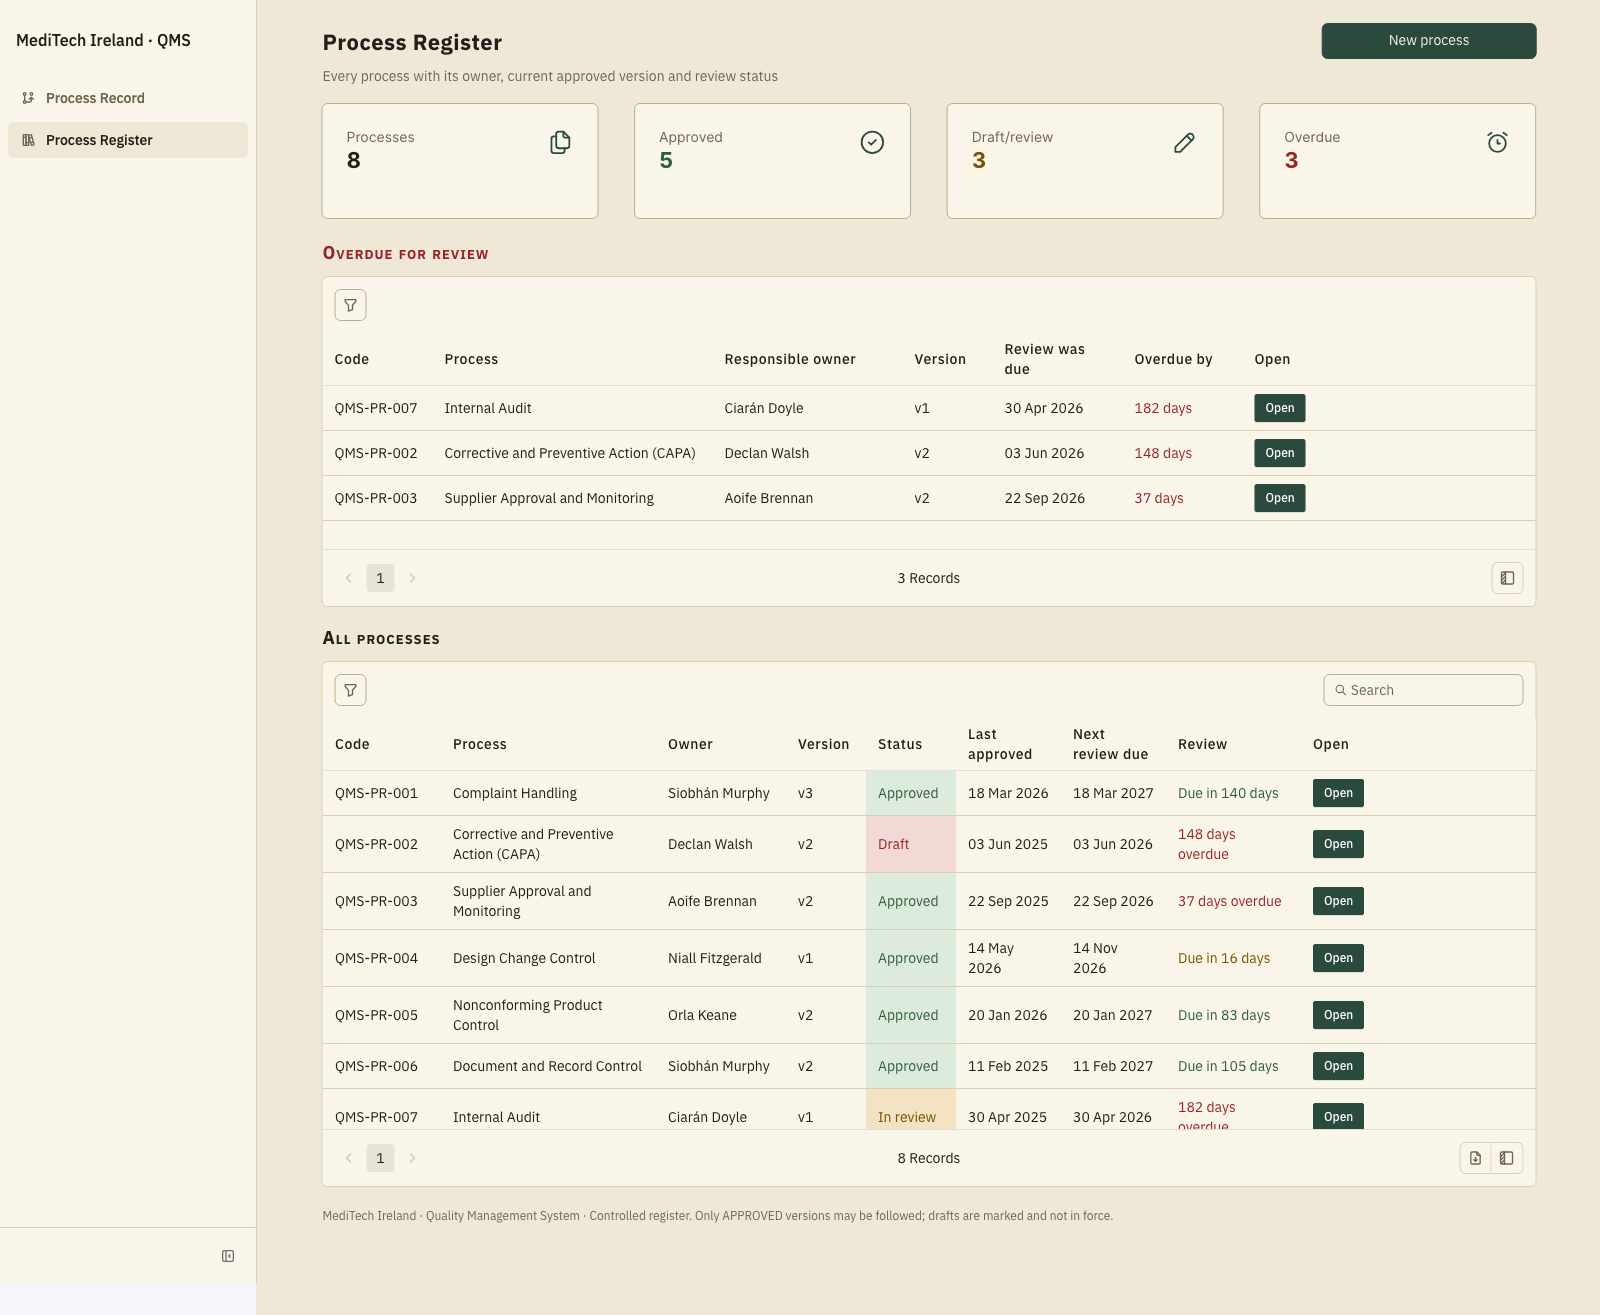Click the documents icon on Processes card
The height and width of the screenshot is (1315, 1600).
[560, 143]
